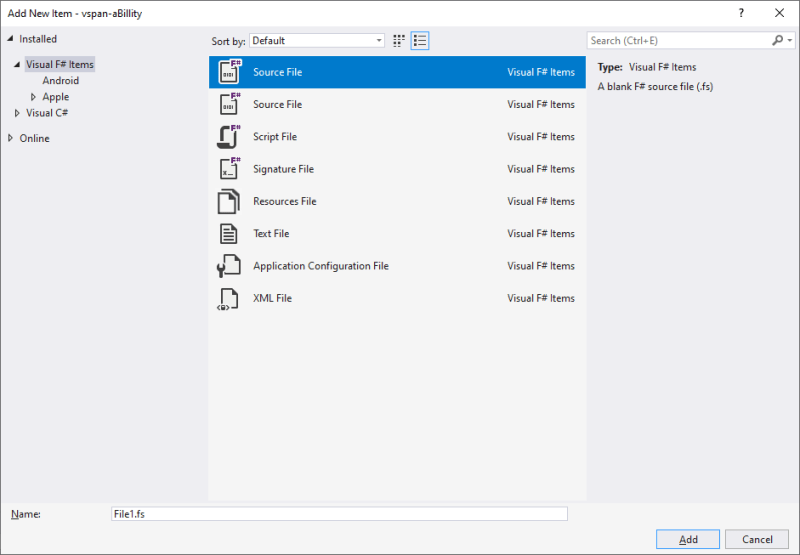Collapse the Installed tree section

10,39
